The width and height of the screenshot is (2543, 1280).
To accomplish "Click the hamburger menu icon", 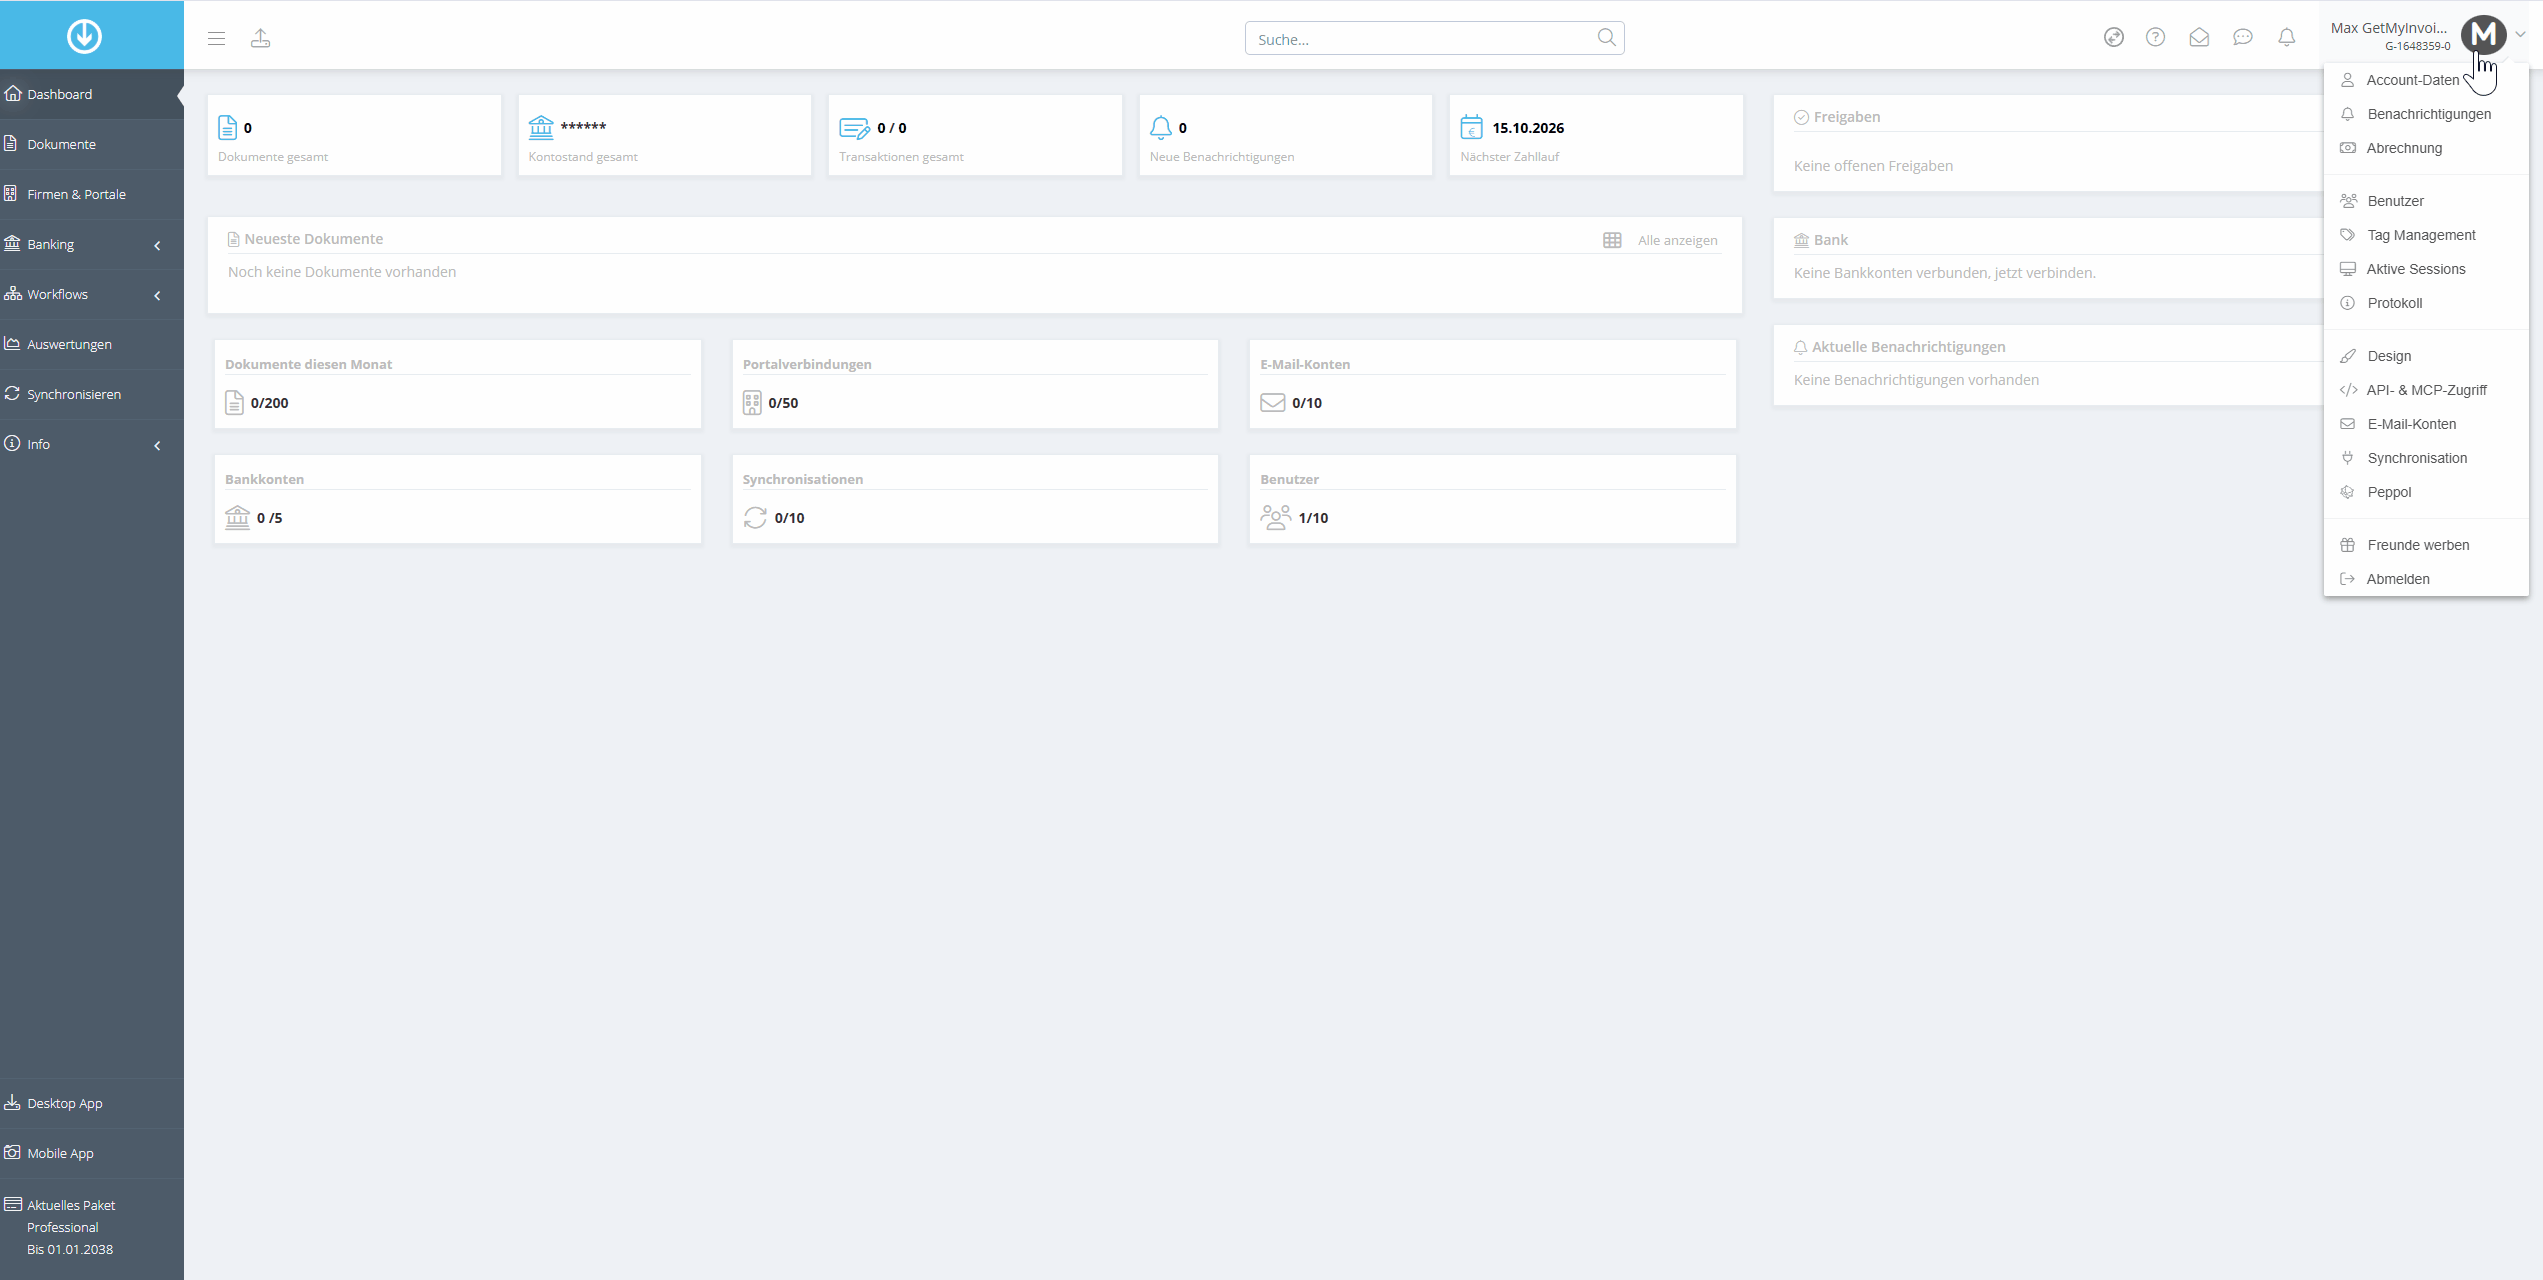I will [x=216, y=38].
